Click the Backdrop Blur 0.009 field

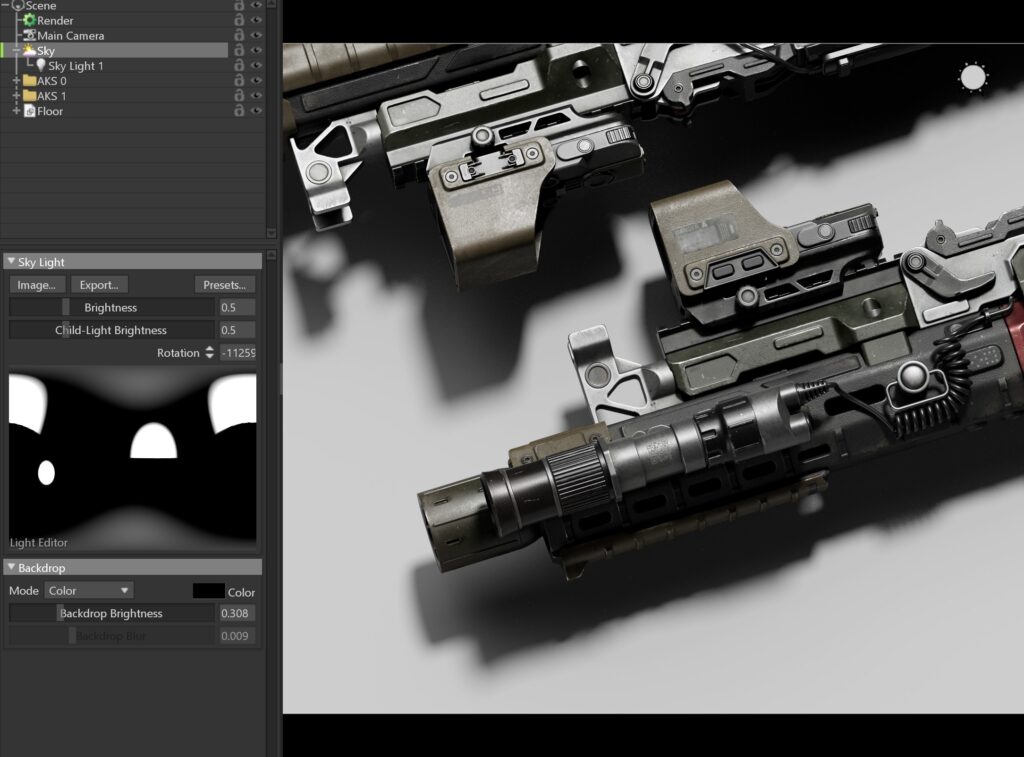pos(236,636)
